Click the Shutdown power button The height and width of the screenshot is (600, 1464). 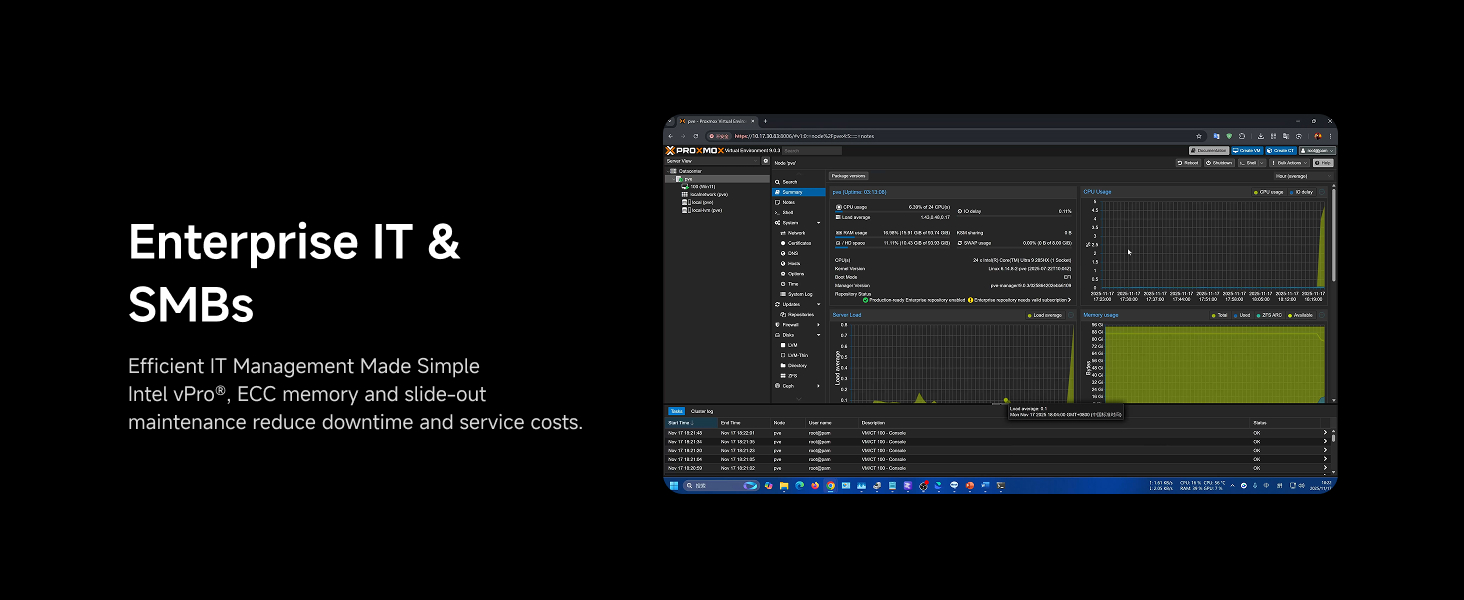click(x=1219, y=162)
